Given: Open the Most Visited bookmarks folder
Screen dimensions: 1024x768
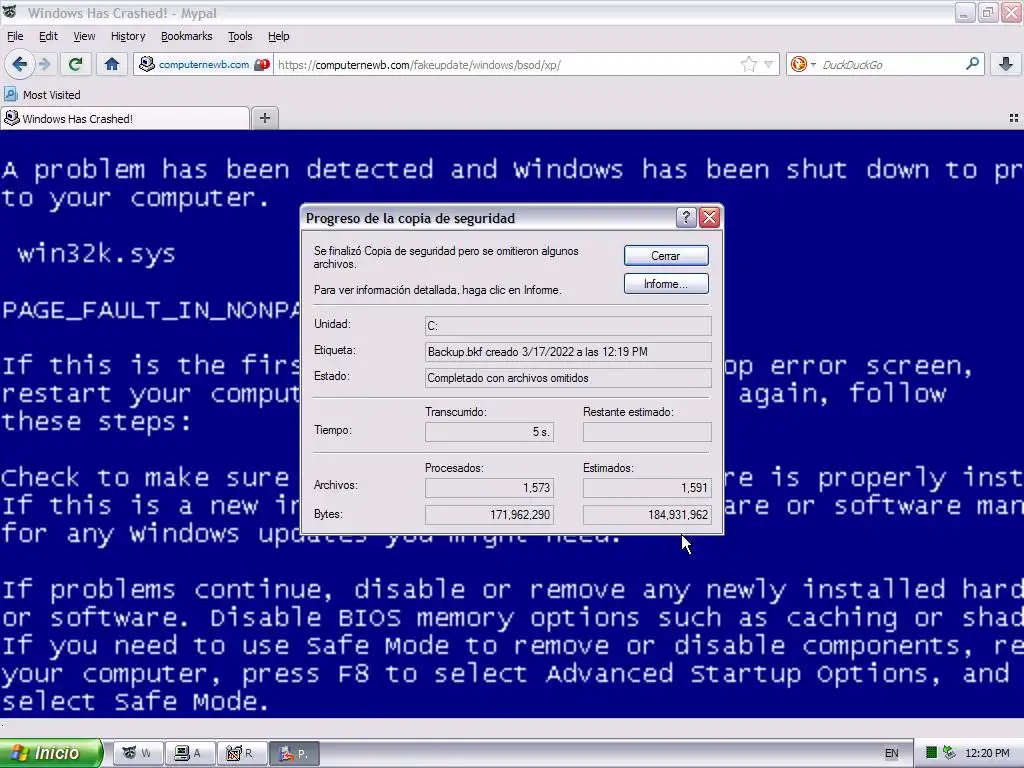Looking at the screenshot, I should 42,95.
